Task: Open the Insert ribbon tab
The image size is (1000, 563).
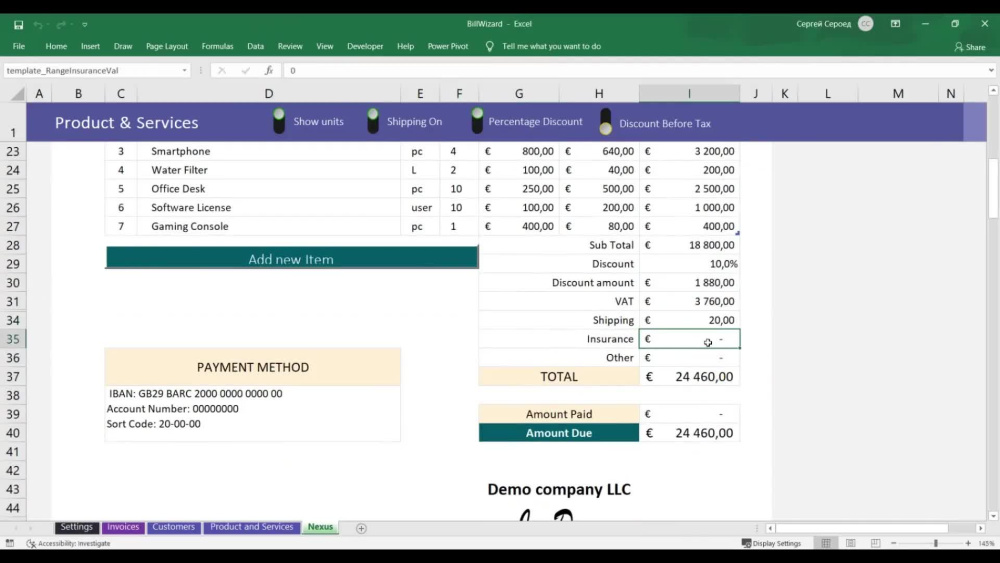Action: coord(90,46)
